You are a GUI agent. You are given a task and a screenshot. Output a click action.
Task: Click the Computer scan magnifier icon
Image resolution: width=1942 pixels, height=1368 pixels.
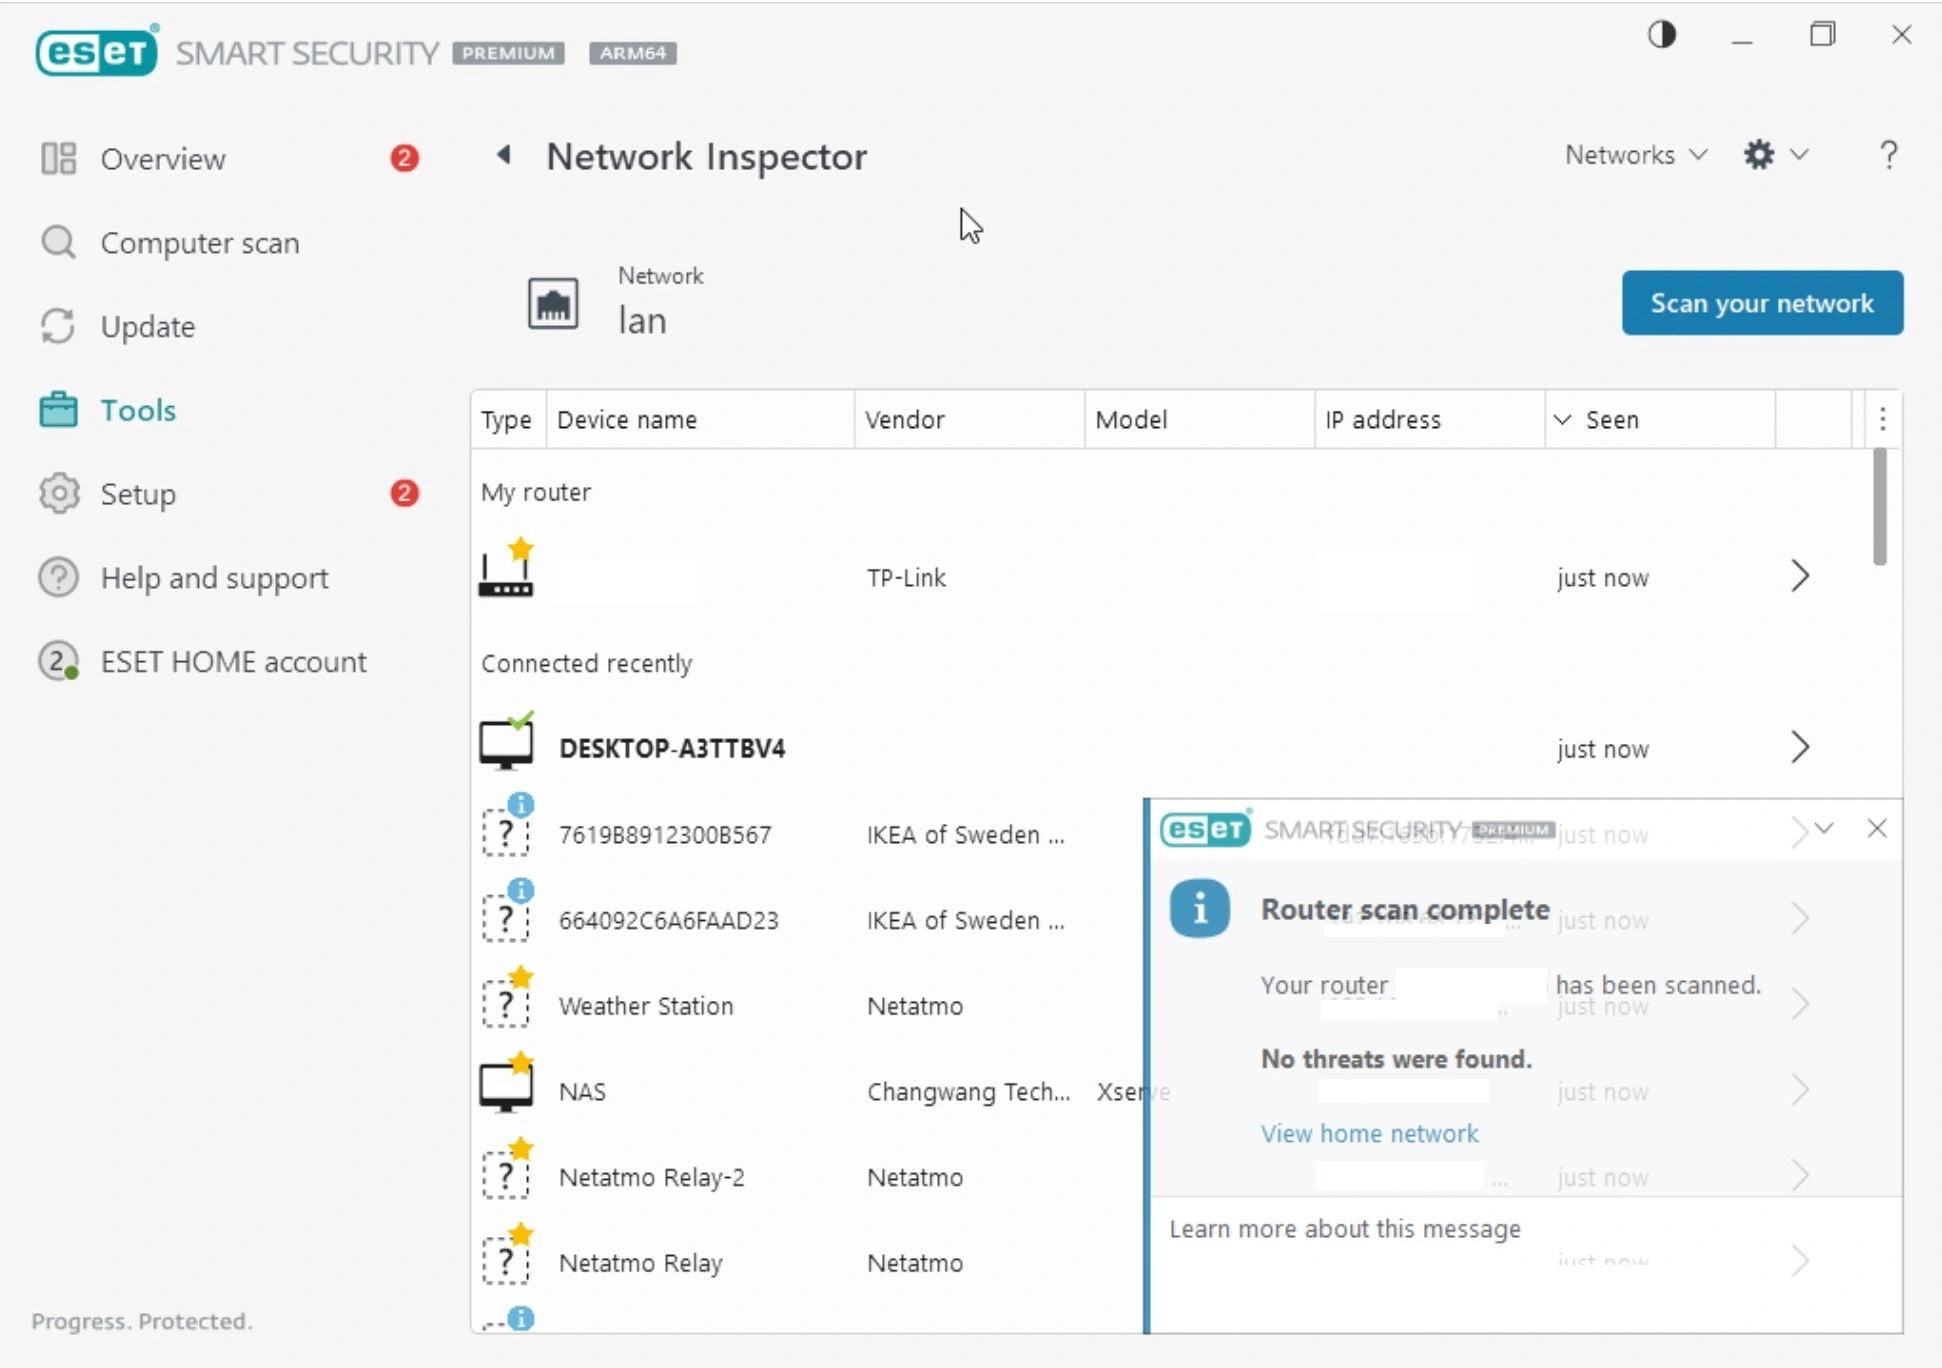tap(59, 242)
